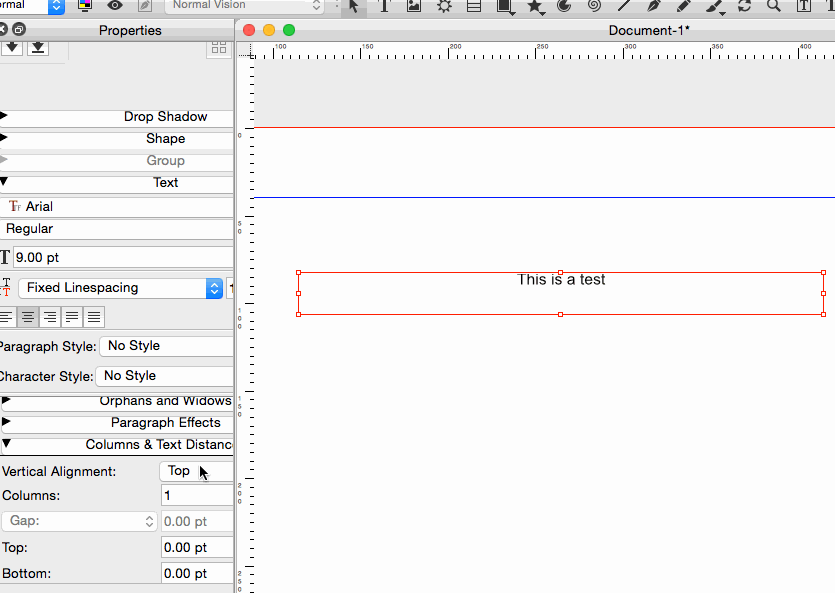Select the Table tool
This screenshot has width=835, height=593.
[x=474, y=6]
